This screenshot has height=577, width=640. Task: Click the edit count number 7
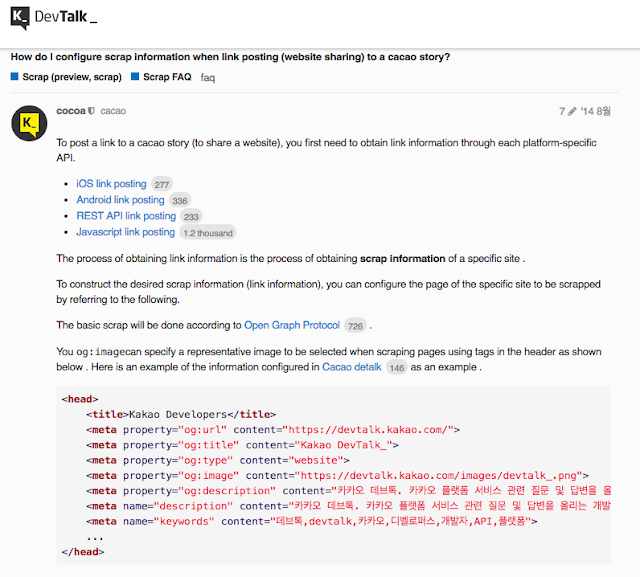tap(562, 111)
